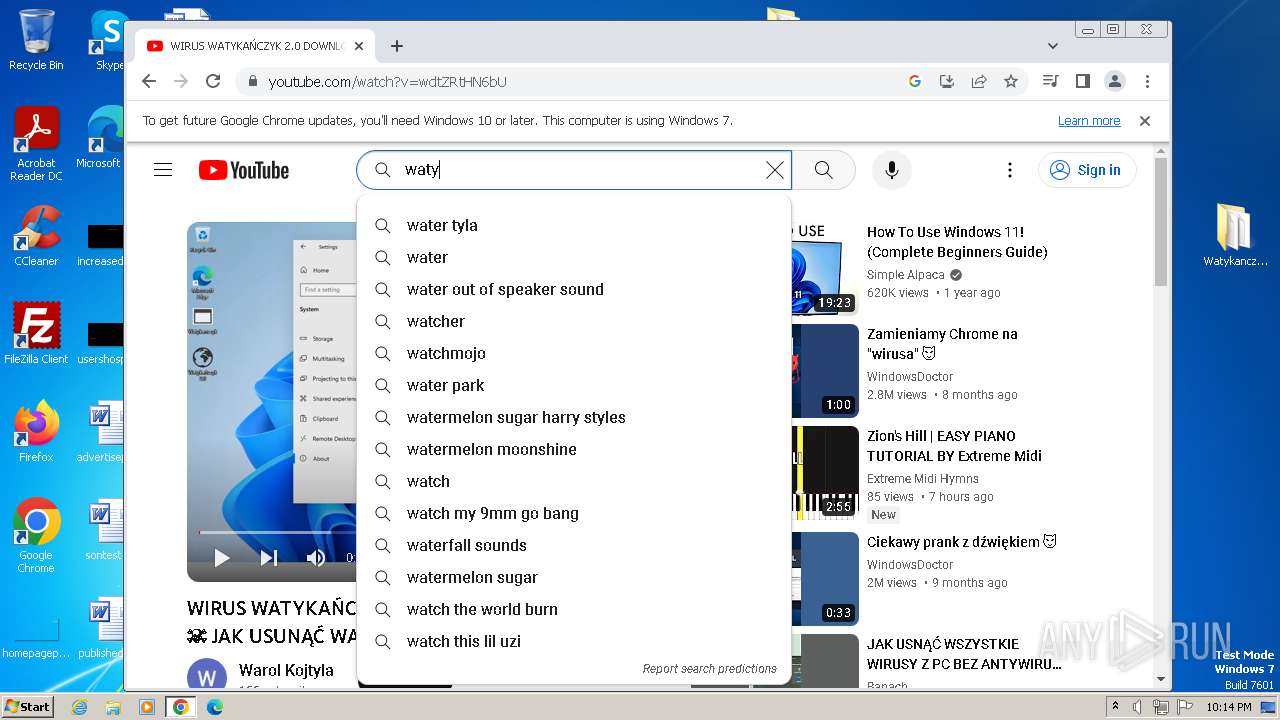Launch Internet Explorer from taskbar
1280x720 pixels.
click(x=79, y=707)
